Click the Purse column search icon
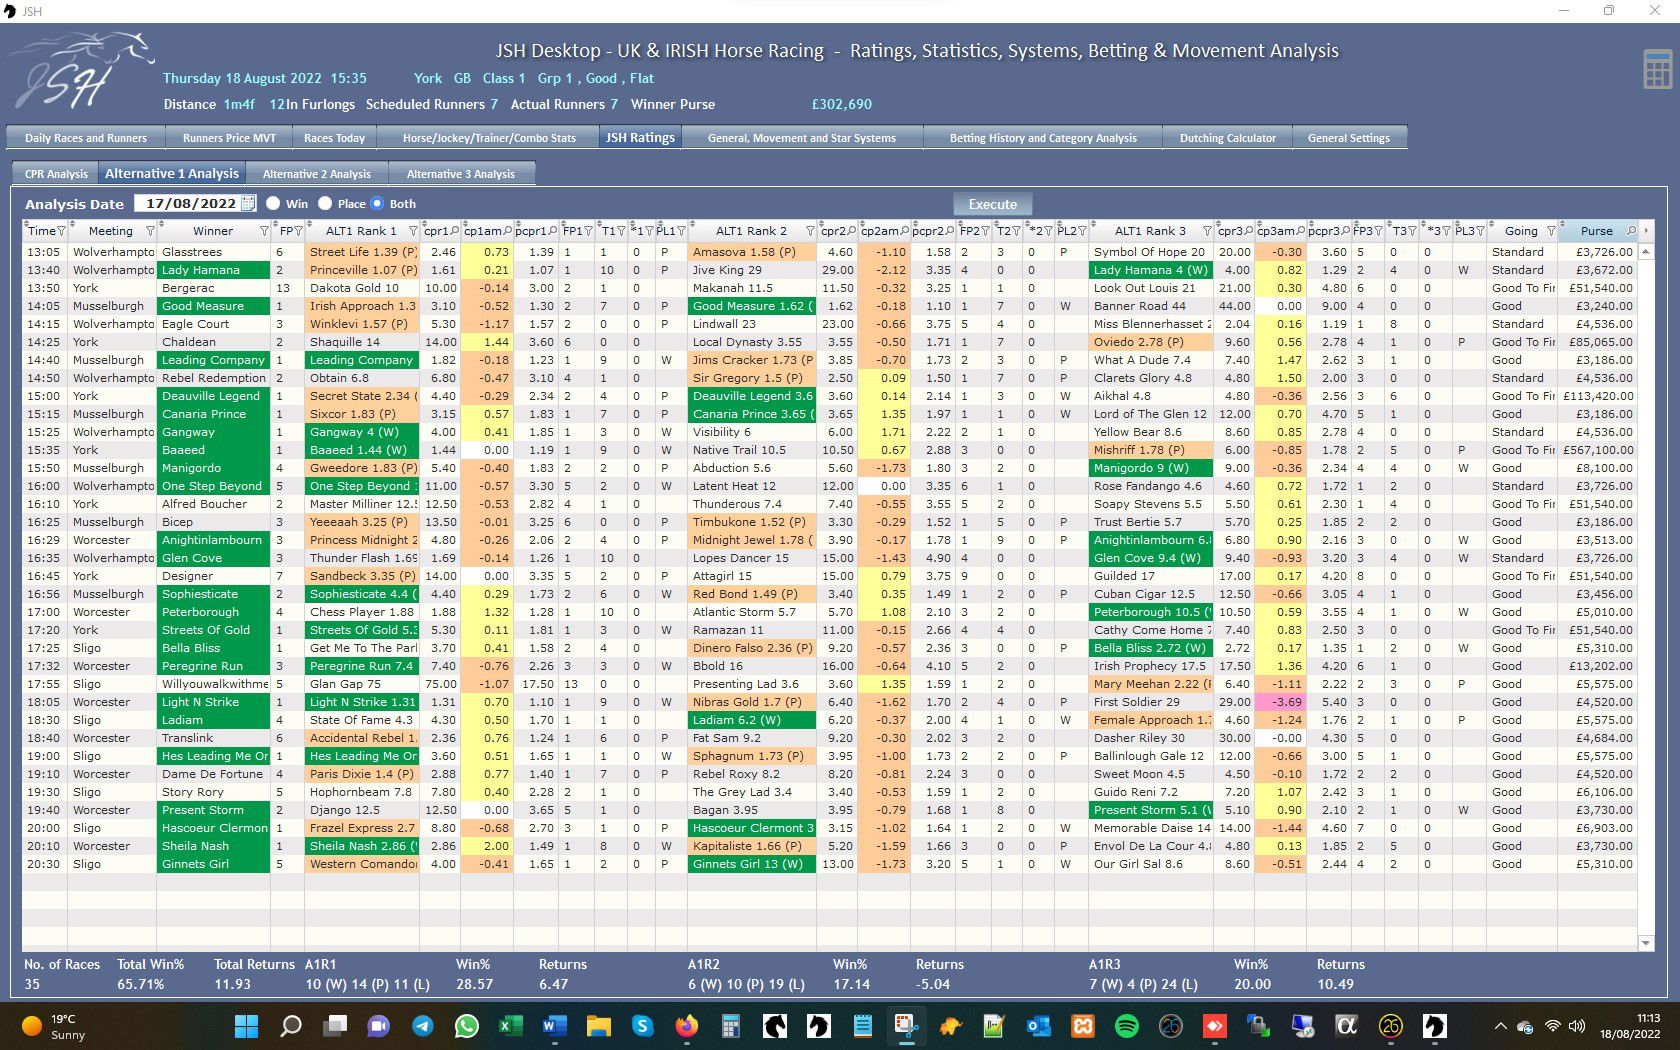 pos(1631,231)
